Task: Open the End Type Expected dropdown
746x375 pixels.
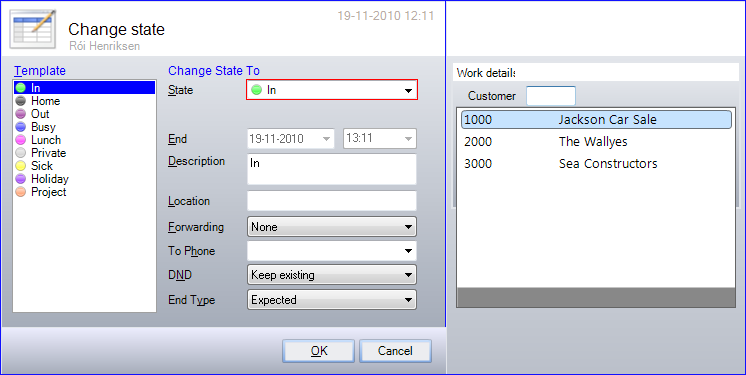Action: 332,300
